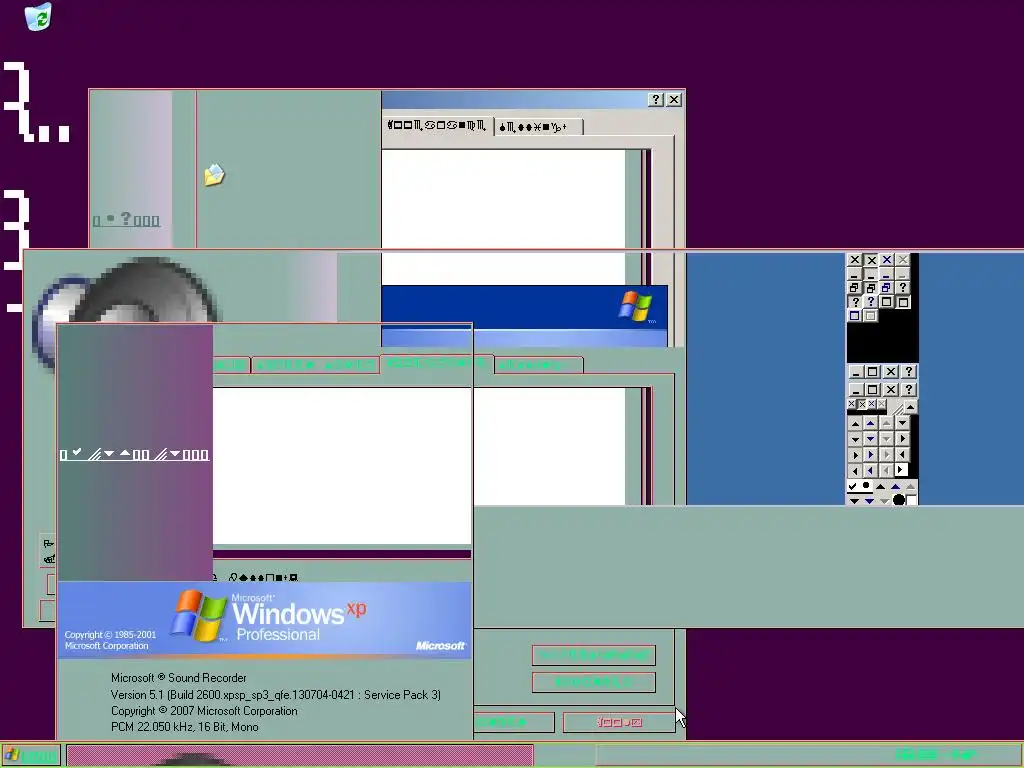Image resolution: width=1024 pixels, height=768 pixels.
Task: Click the bottom green-text button beside the pink-text button
Action: (514, 722)
